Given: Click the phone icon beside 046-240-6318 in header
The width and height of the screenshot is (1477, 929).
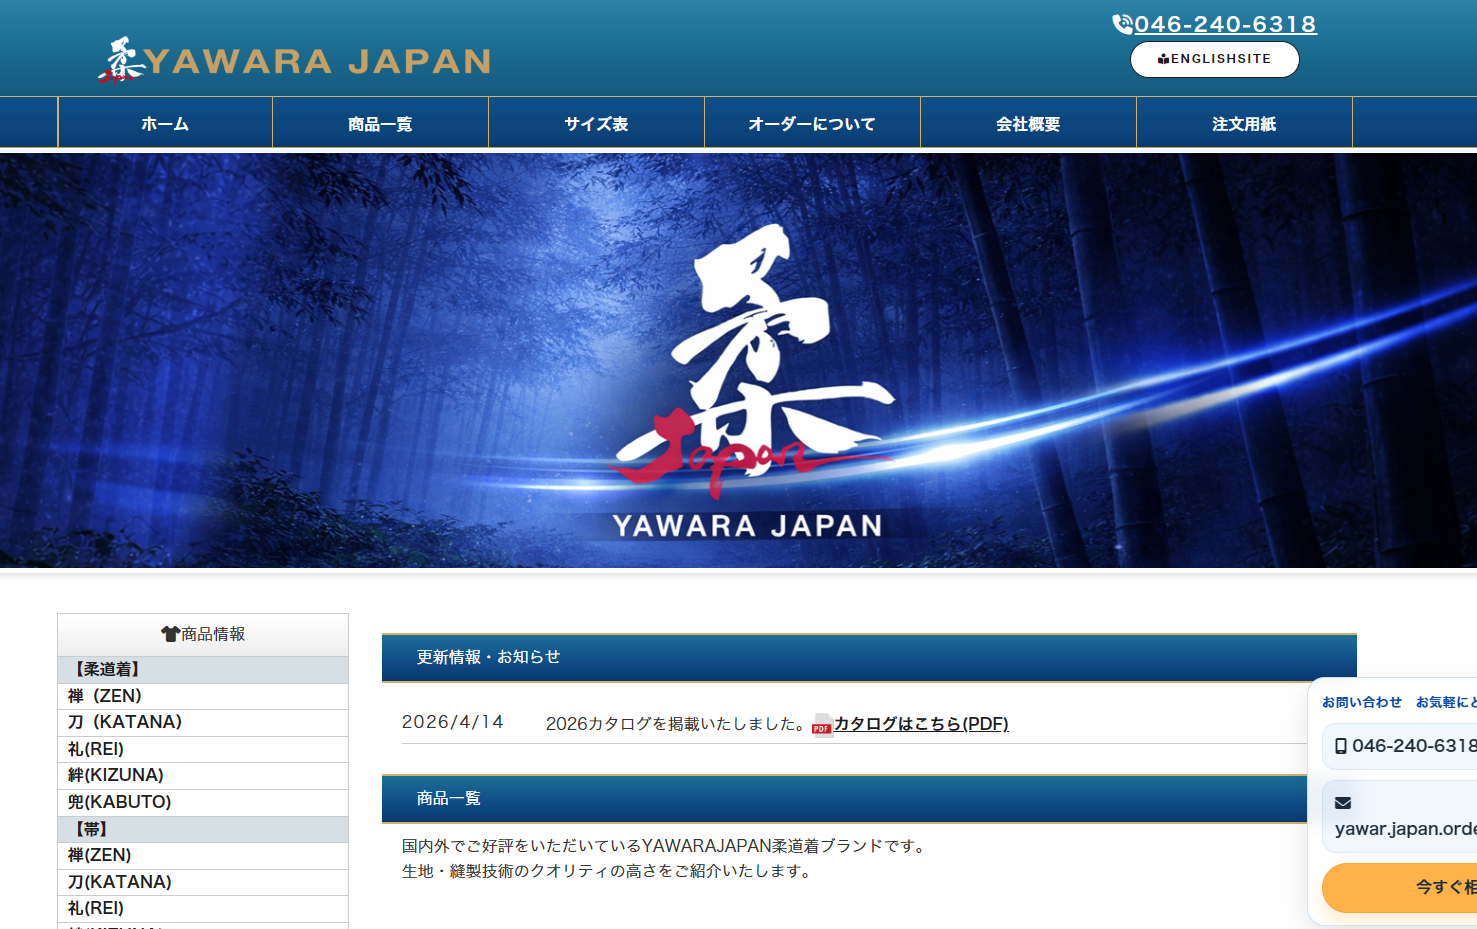Looking at the screenshot, I should [x=1122, y=24].
